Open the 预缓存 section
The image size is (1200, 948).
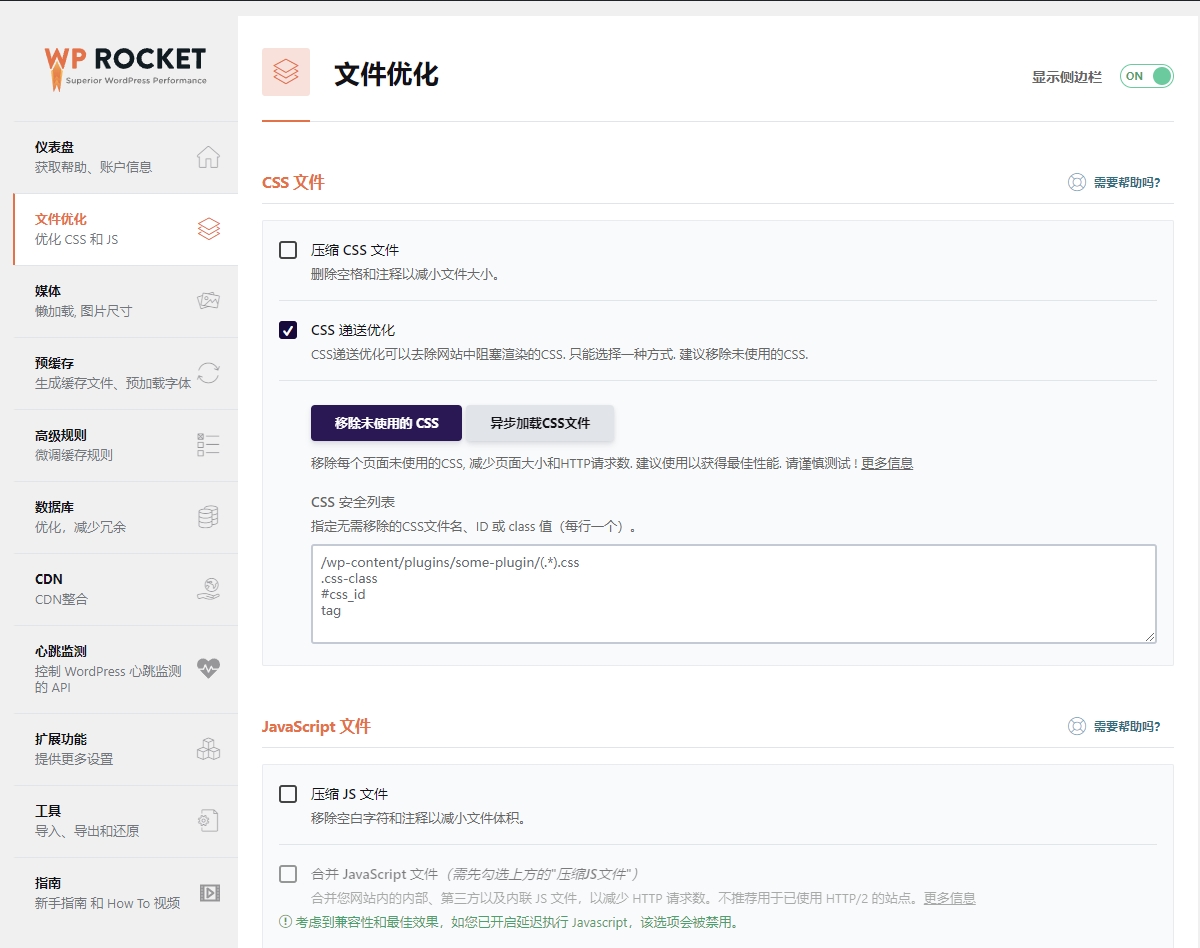click(x=126, y=373)
